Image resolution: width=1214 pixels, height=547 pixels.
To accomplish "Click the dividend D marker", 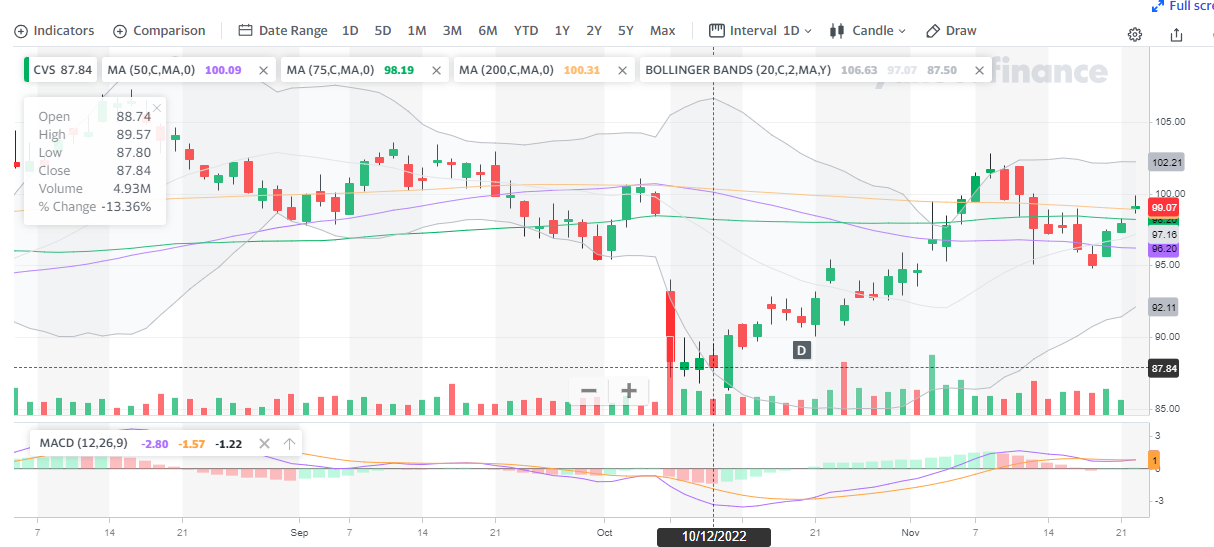I will pyautogui.click(x=801, y=350).
